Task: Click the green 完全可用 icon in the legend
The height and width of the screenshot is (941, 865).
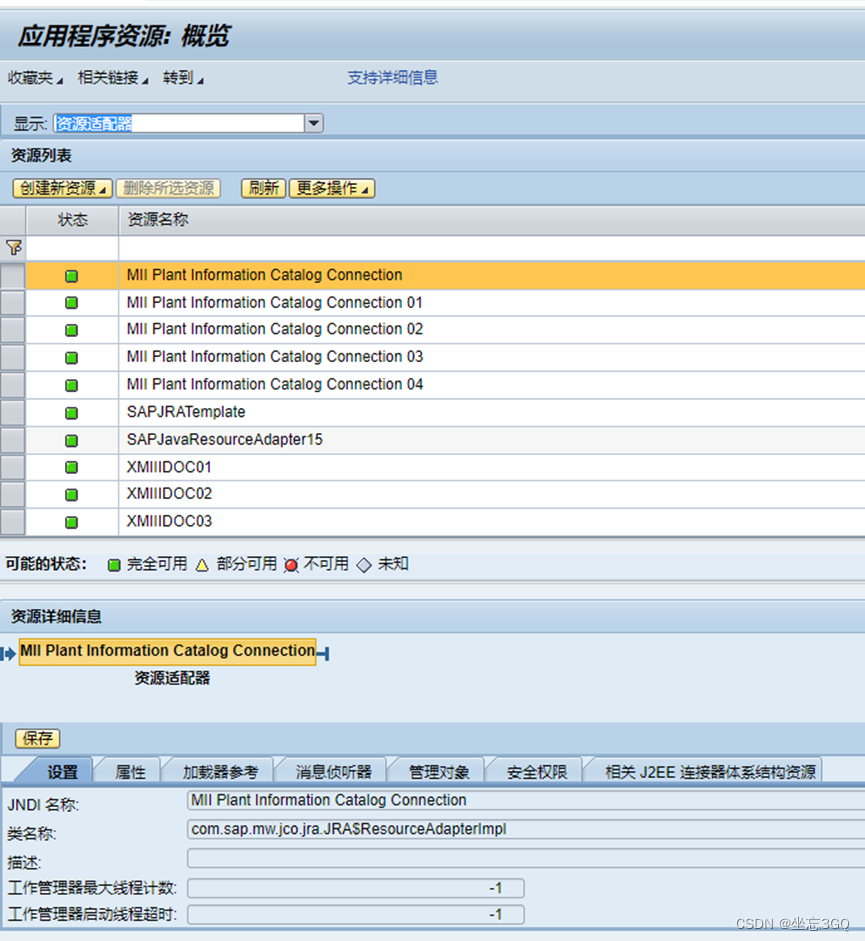Action: coord(115,563)
